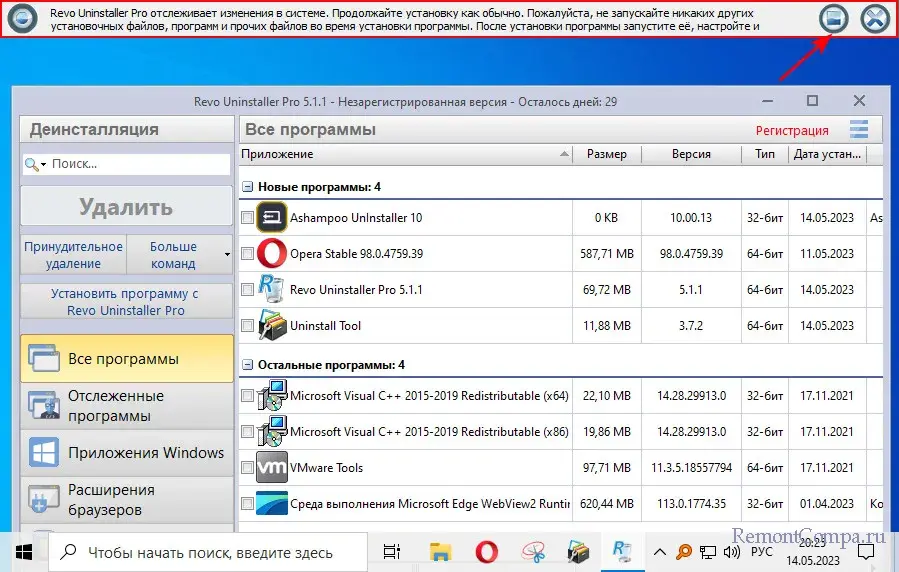Open Opera browser from the Windows taskbar
The width and height of the screenshot is (899, 572).
[486, 551]
